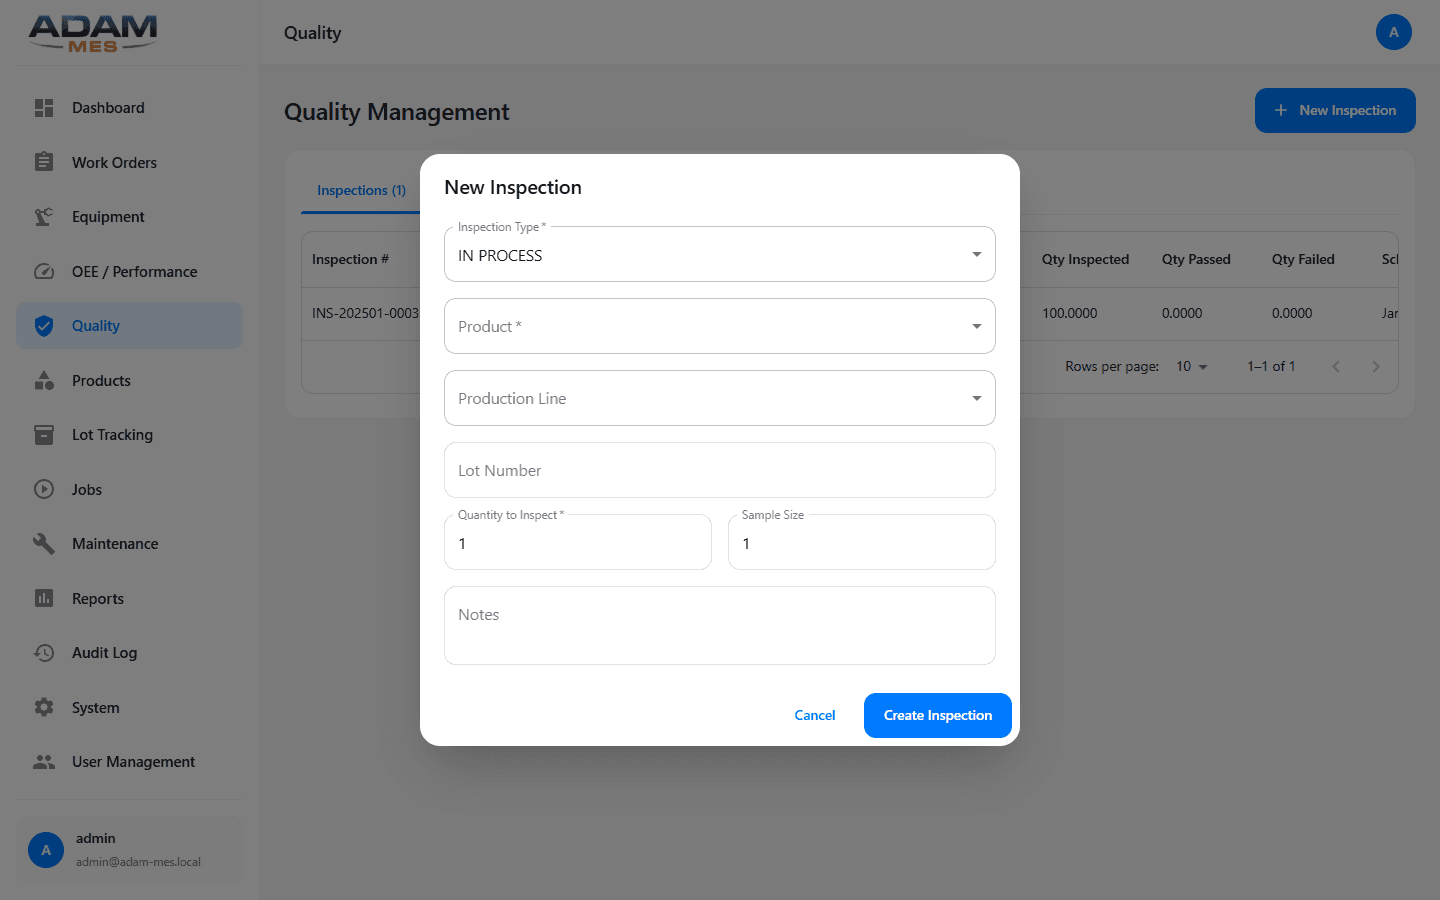The height and width of the screenshot is (900, 1440).
Task: Click the Create Inspection button
Action: point(937,715)
